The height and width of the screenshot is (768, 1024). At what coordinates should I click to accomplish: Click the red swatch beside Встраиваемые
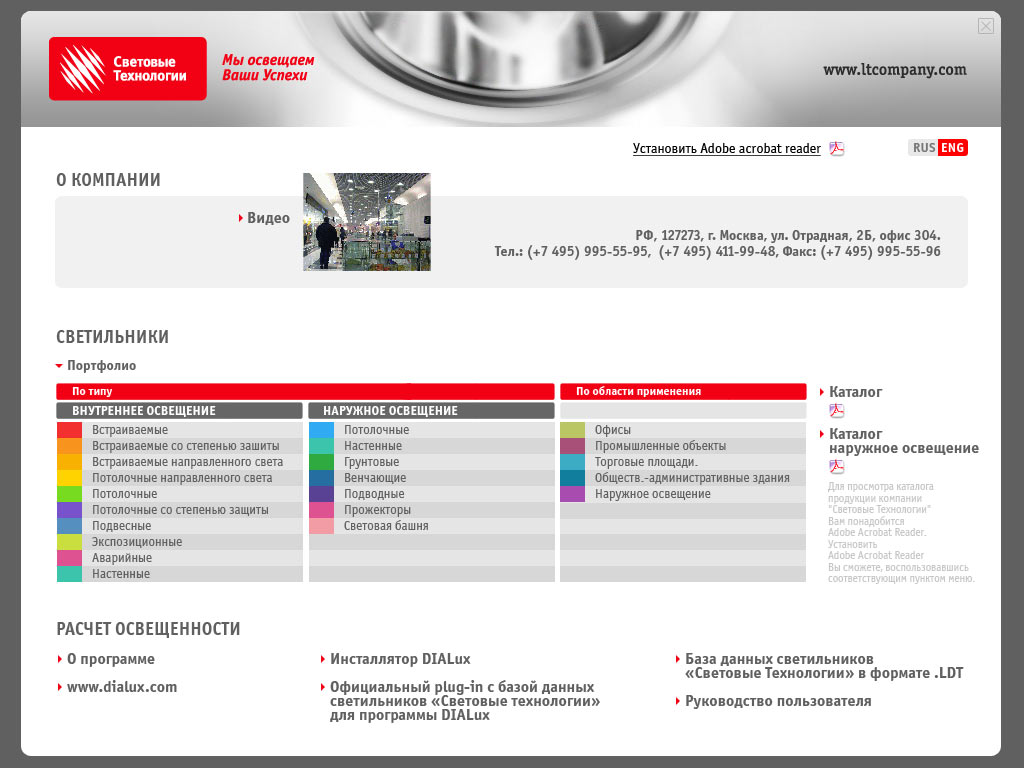click(69, 430)
